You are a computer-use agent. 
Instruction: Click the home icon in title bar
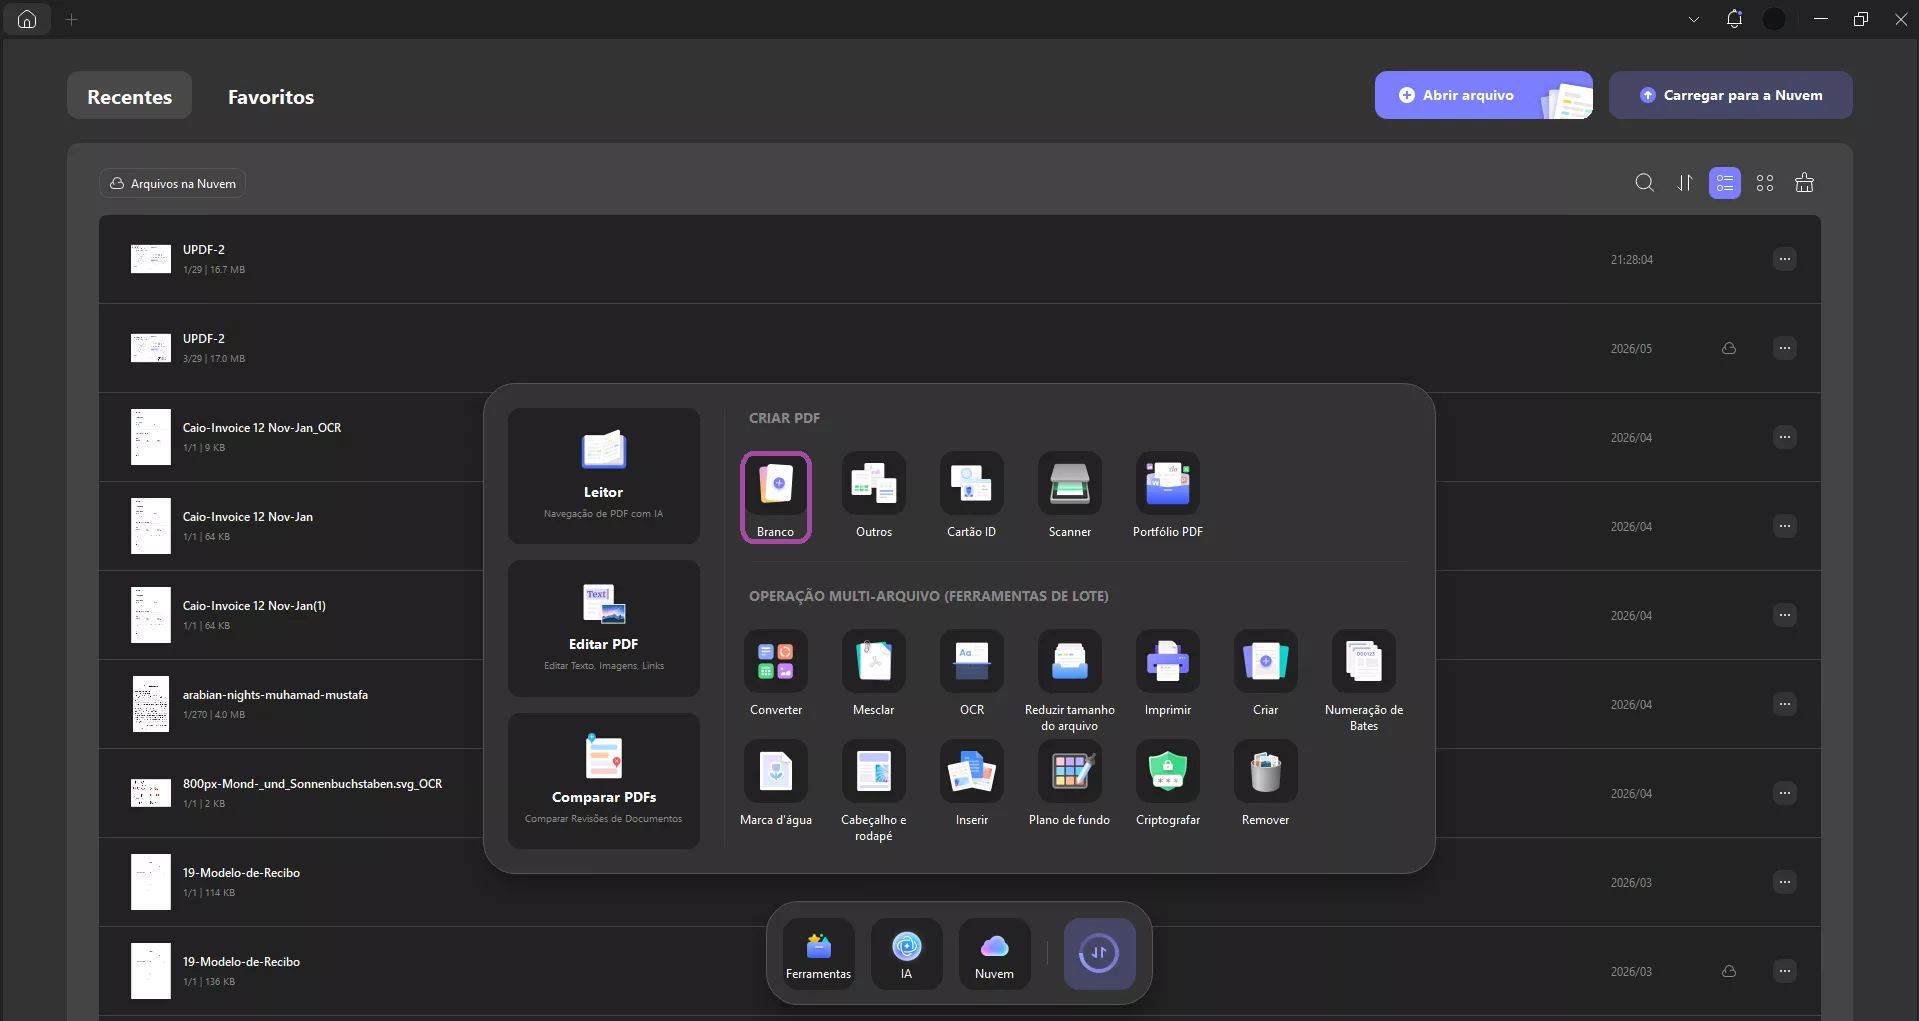27,19
